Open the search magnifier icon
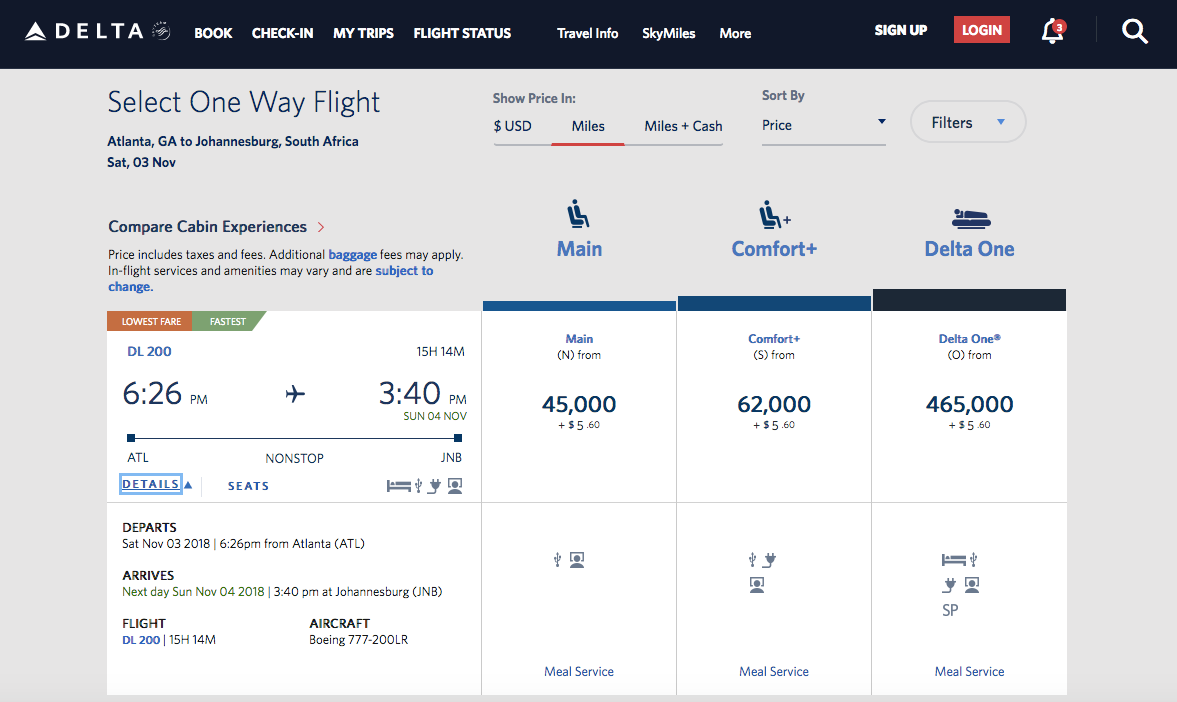Screen dimensions: 1177x702 coord(1135,32)
